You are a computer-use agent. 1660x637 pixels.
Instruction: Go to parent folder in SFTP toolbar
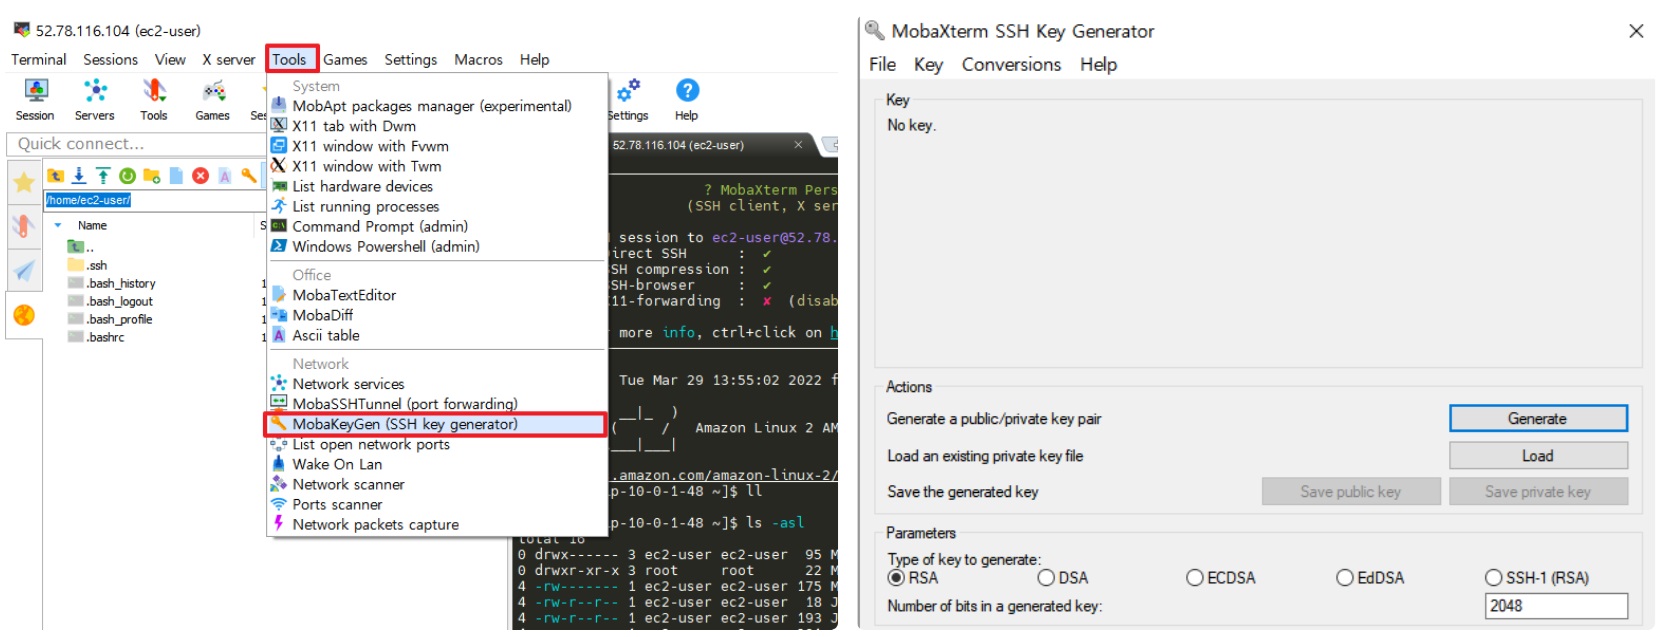pyautogui.click(x=56, y=176)
